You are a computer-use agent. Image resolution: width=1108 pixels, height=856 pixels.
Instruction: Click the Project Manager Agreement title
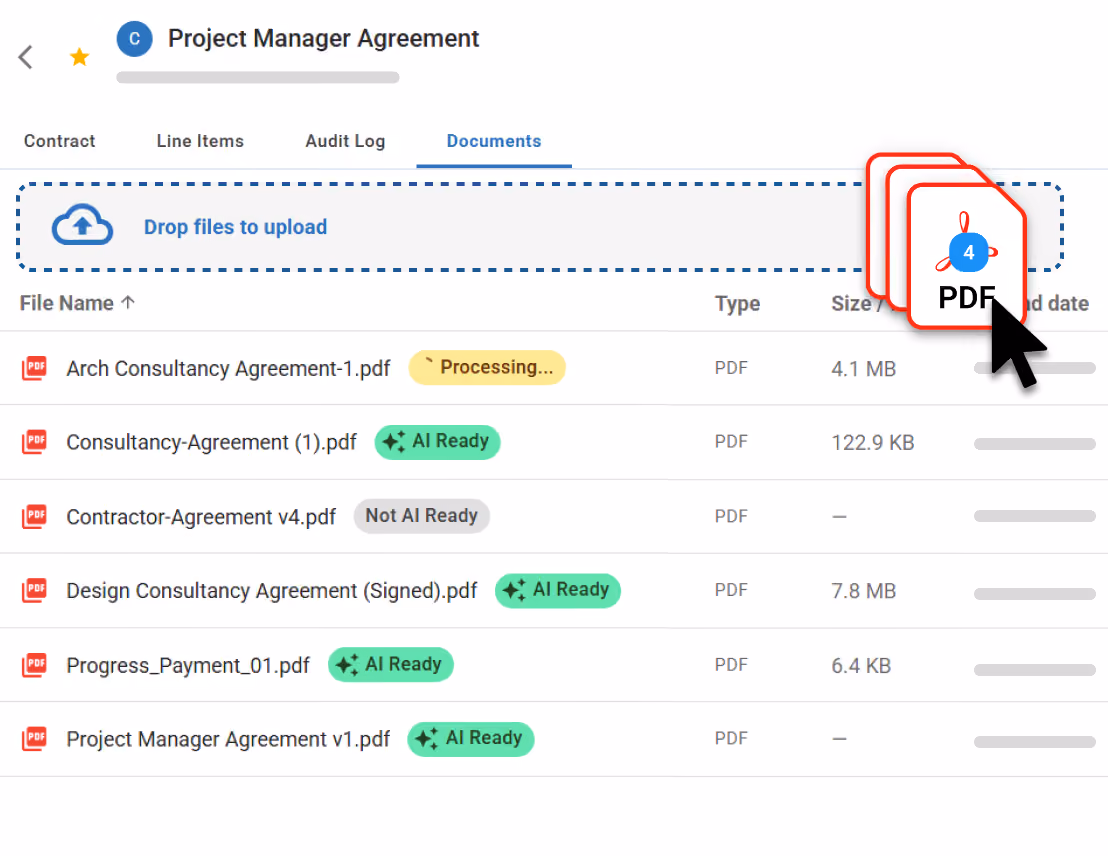[324, 38]
